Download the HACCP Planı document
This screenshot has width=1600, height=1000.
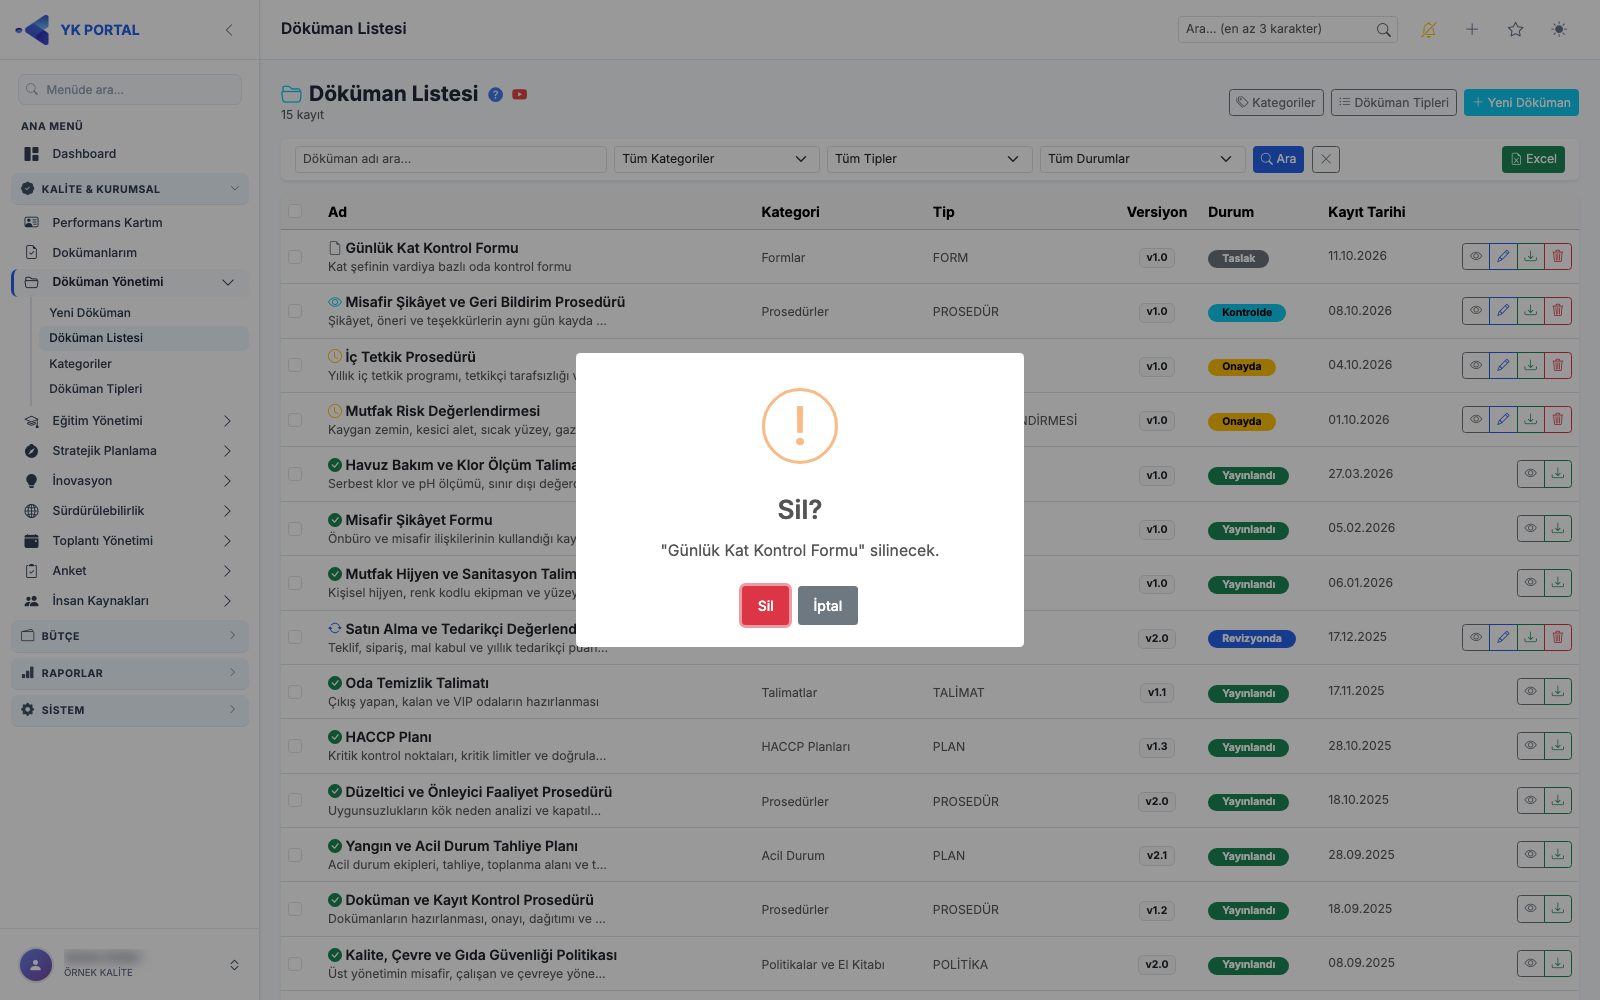1558,746
